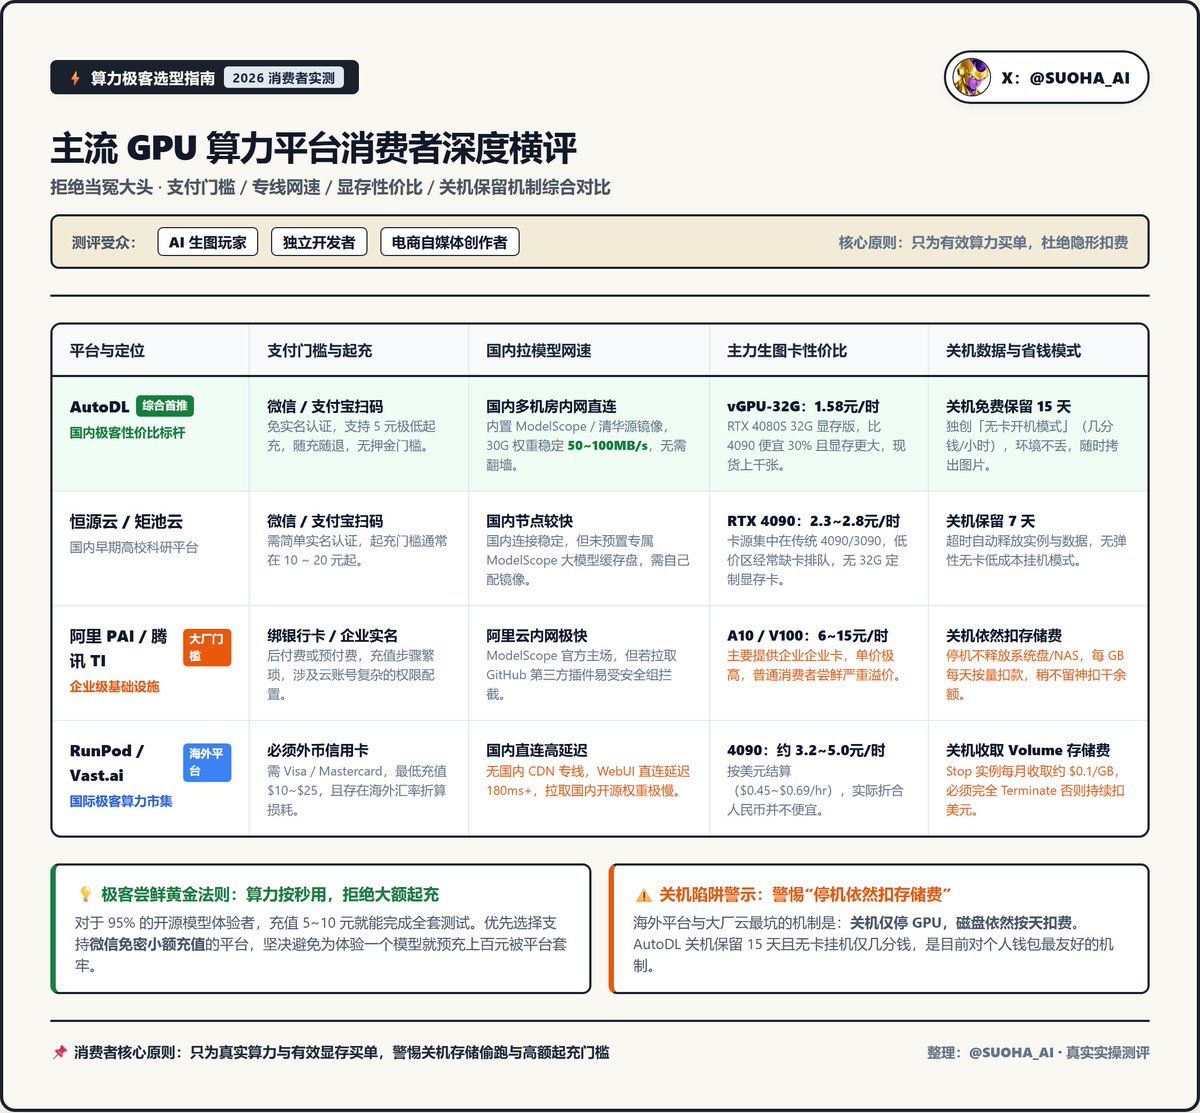Click '4090: 约 3.2~5.0元/时' price cell
The image size is (1200, 1113).
coord(807,750)
